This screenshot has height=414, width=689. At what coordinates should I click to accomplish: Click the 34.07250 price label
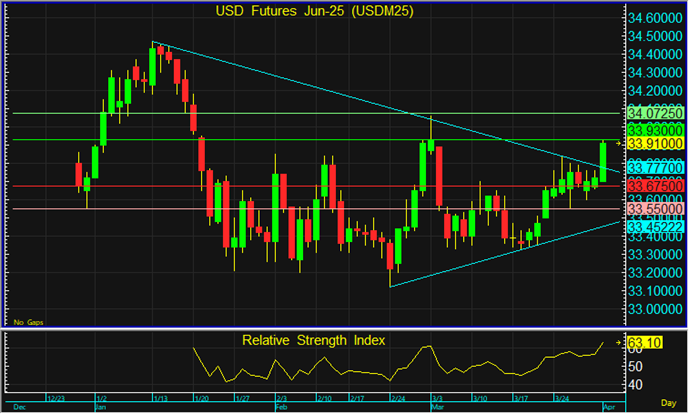point(655,113)
